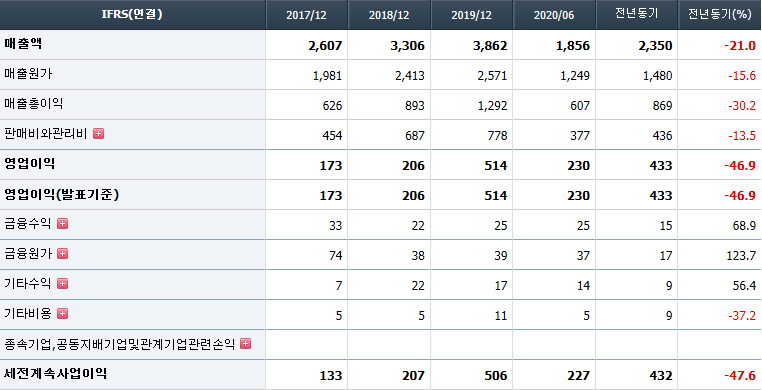Click 금융원가 percent change 123.7
Screen dimensions: 762x390
(742, 256)
